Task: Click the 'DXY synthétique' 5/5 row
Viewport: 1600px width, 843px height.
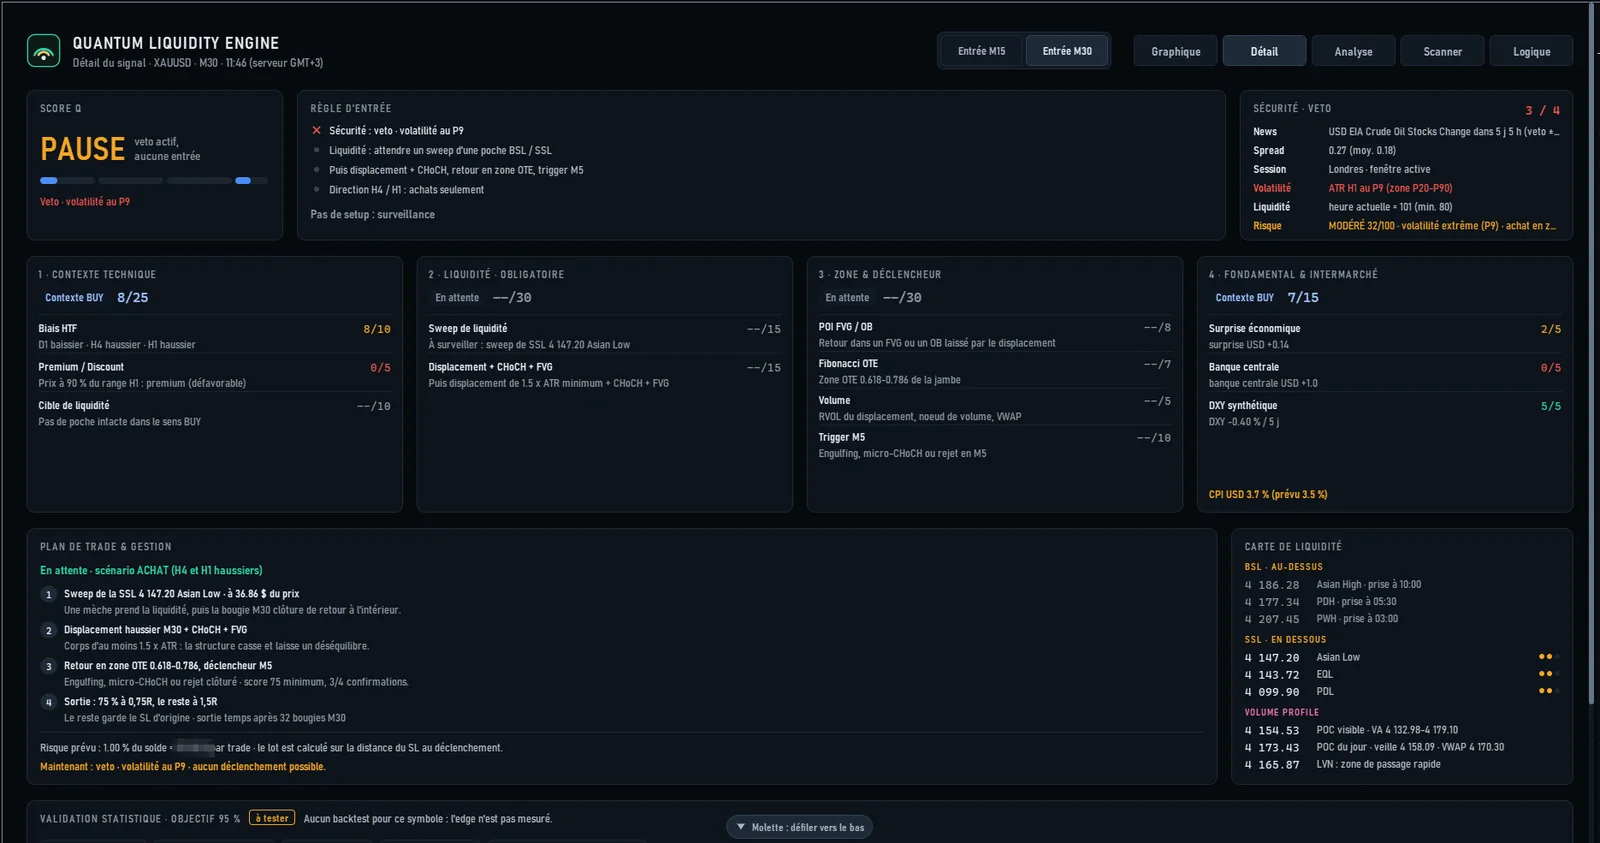Action: click(x=1384, y=413)
